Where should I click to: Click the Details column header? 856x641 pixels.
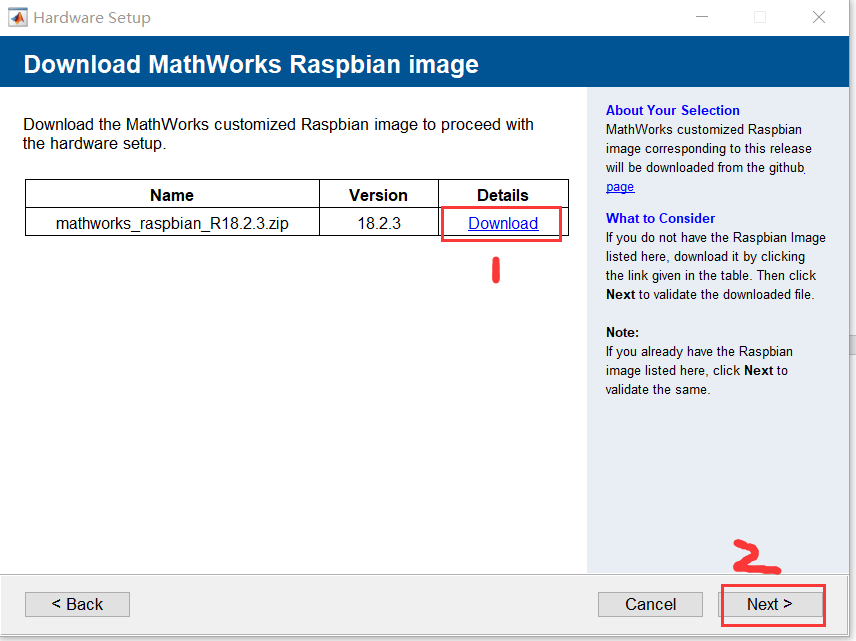click(x=503, y=195)
